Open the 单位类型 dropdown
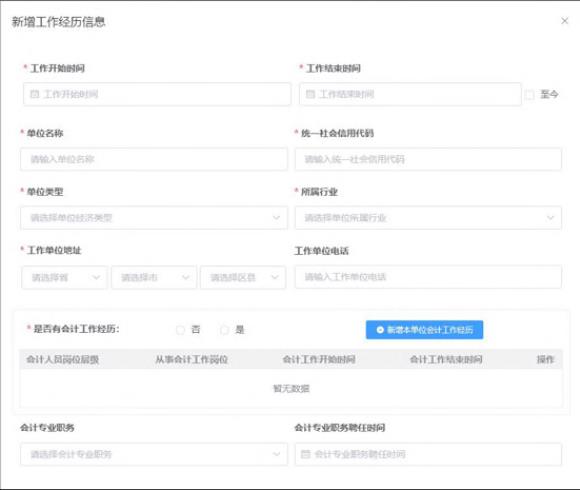Screen dimensions: 580x490 [x=154, y=217]
